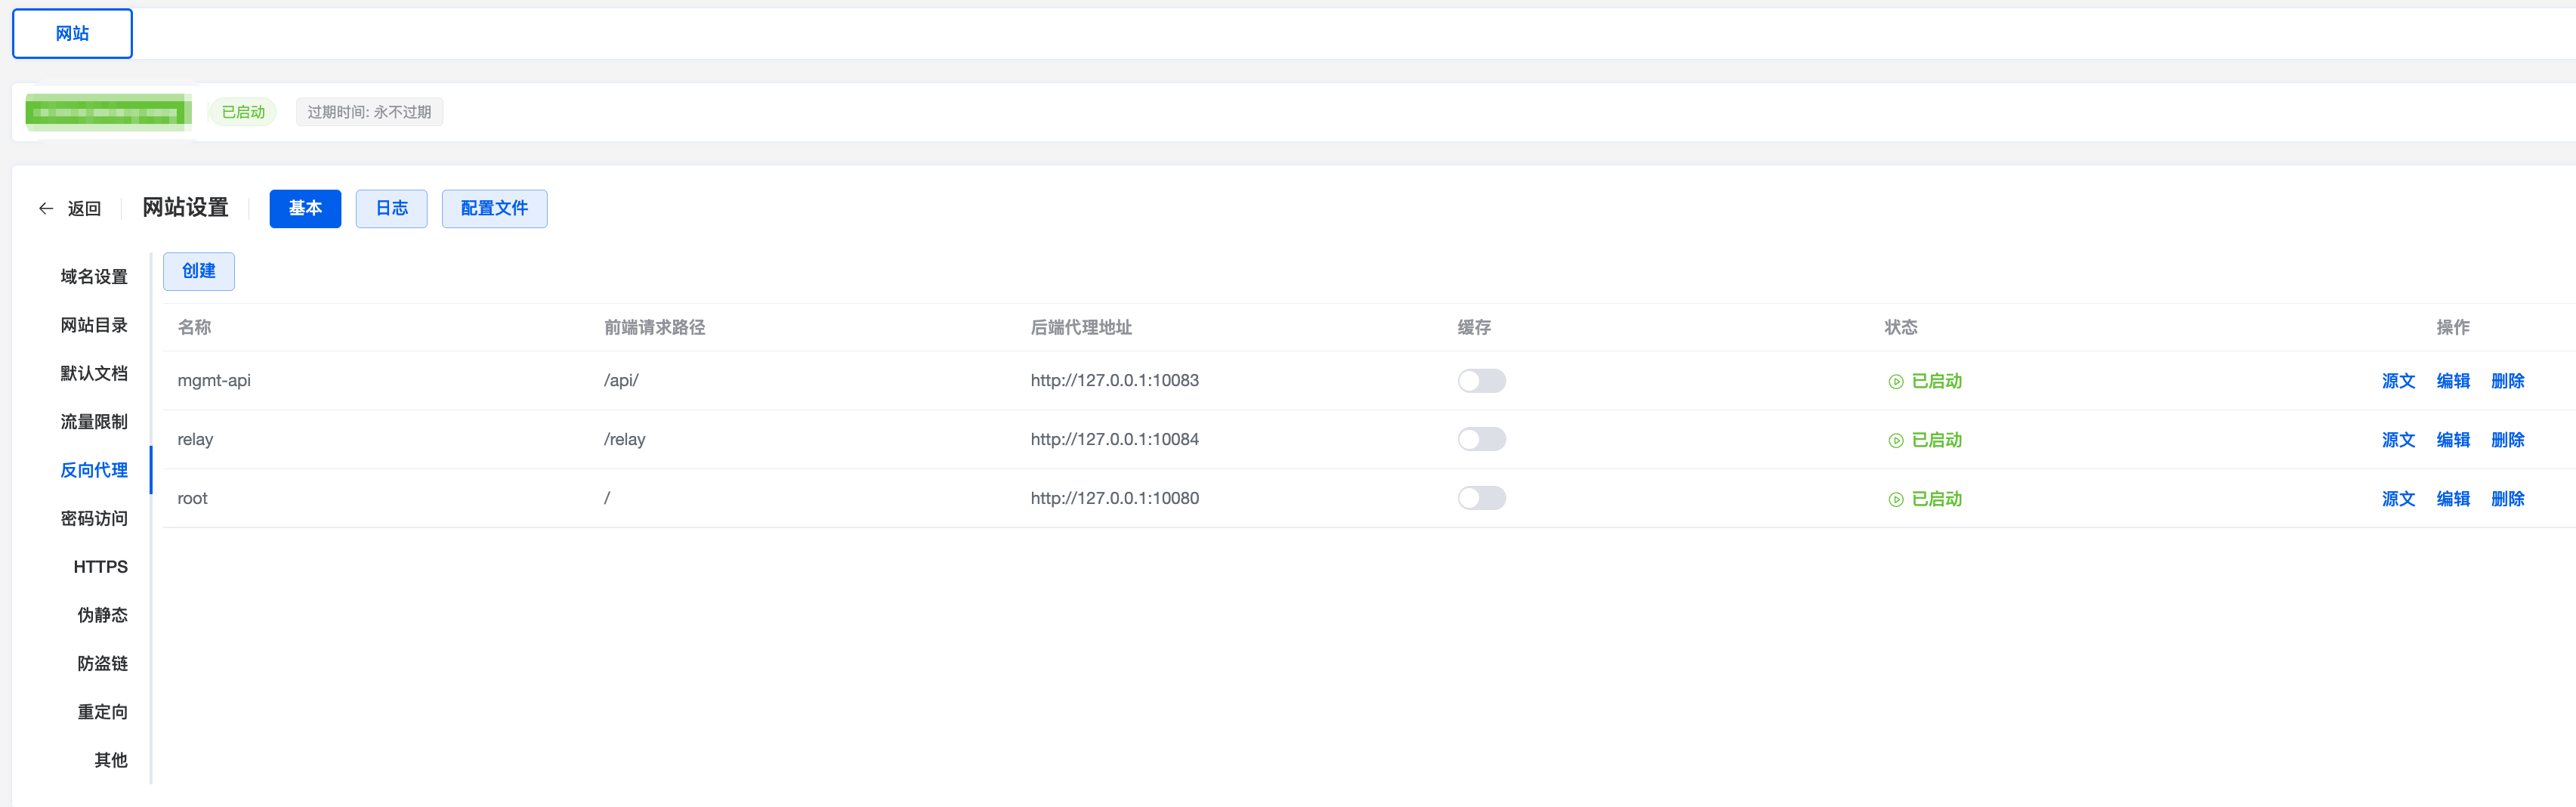The image size is (2576, 807).
Task: Click the /api/ path cell
Action: [621, 380]
